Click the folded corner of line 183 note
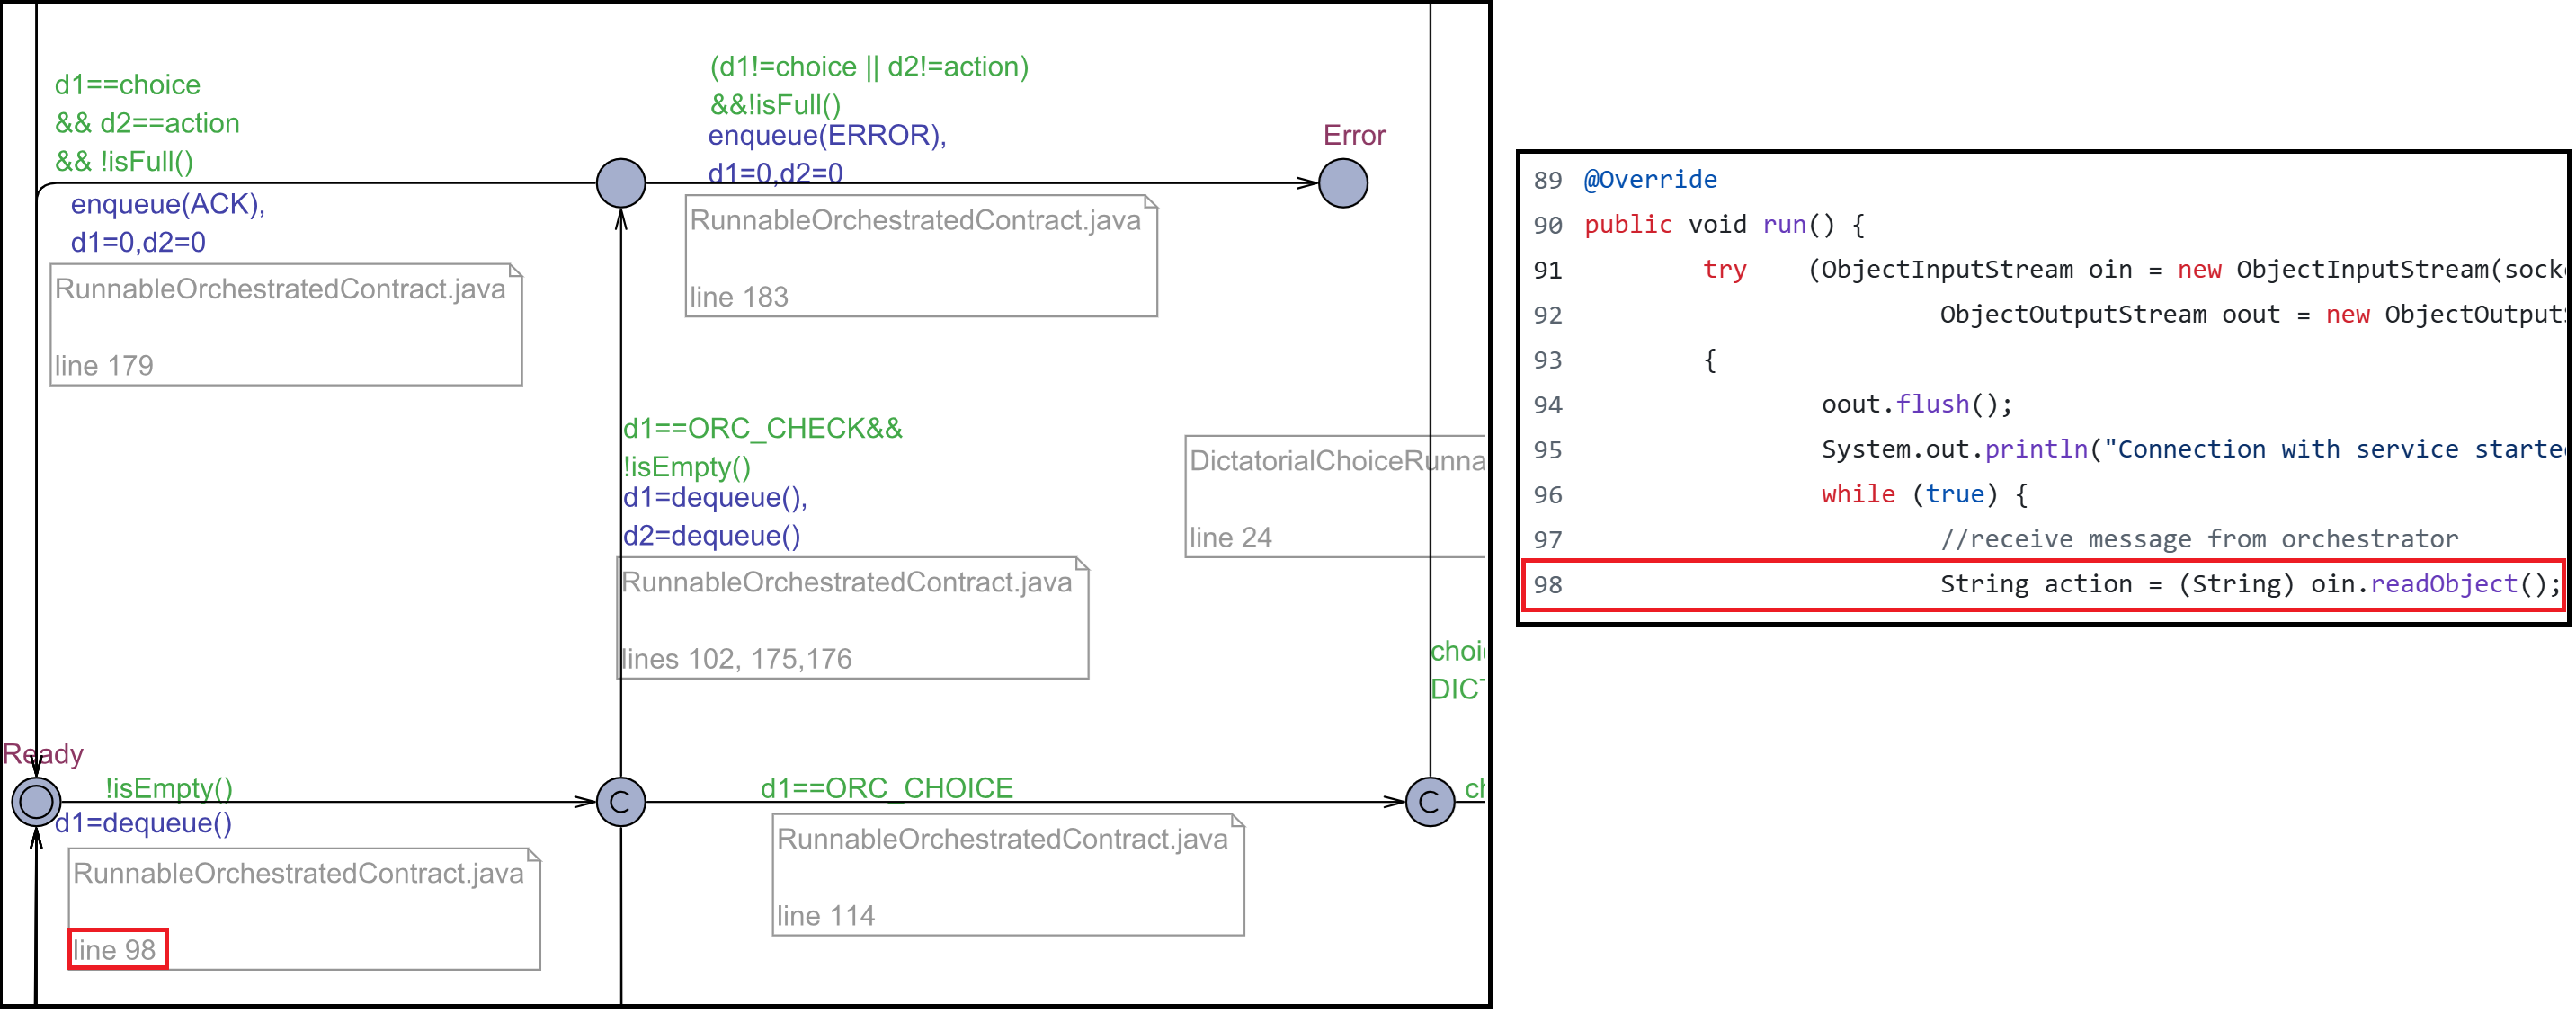 click(x=1150, y=202)
